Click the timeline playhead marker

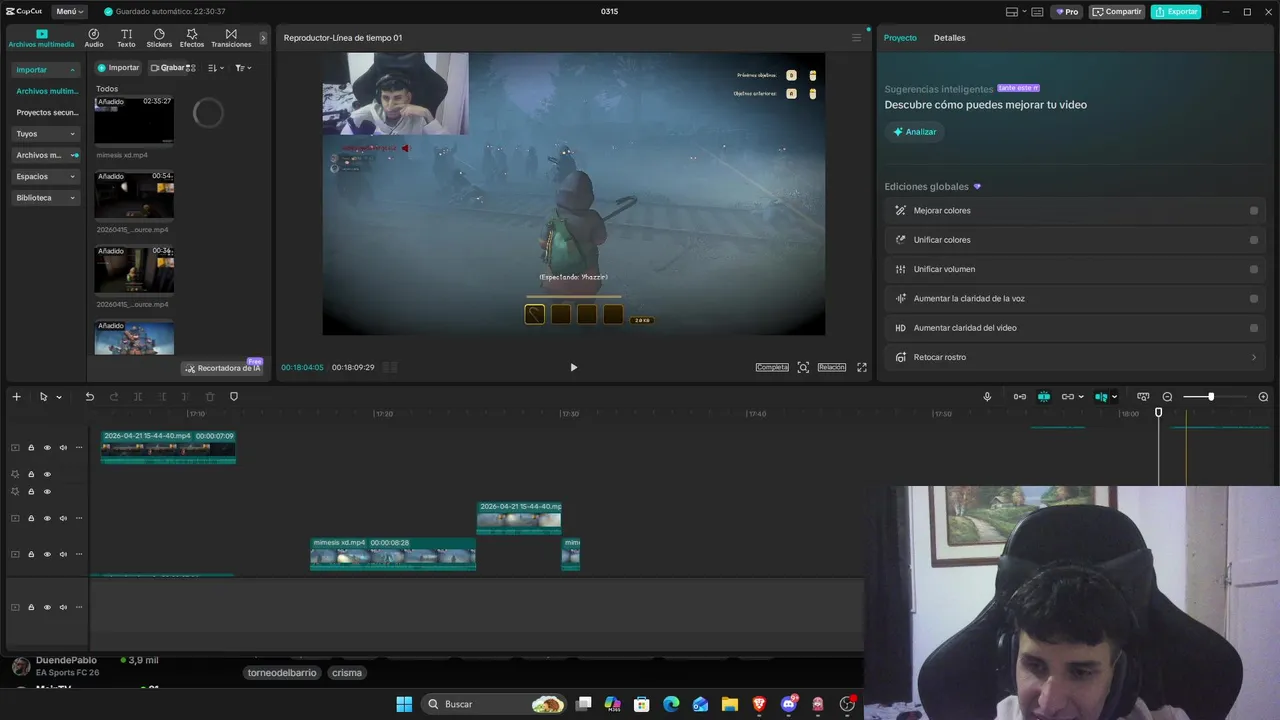(x=1158, y=412)
